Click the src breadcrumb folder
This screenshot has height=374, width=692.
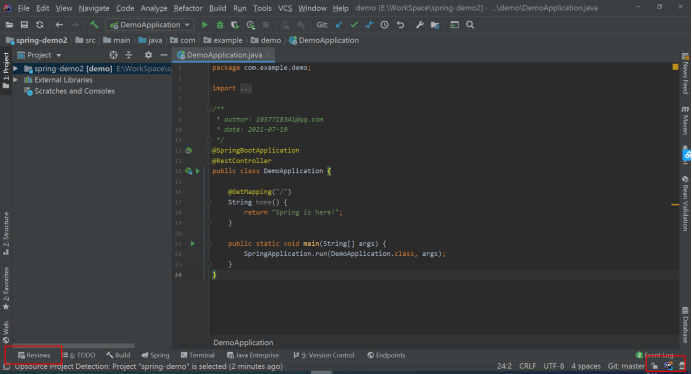[x=86, y=40]
